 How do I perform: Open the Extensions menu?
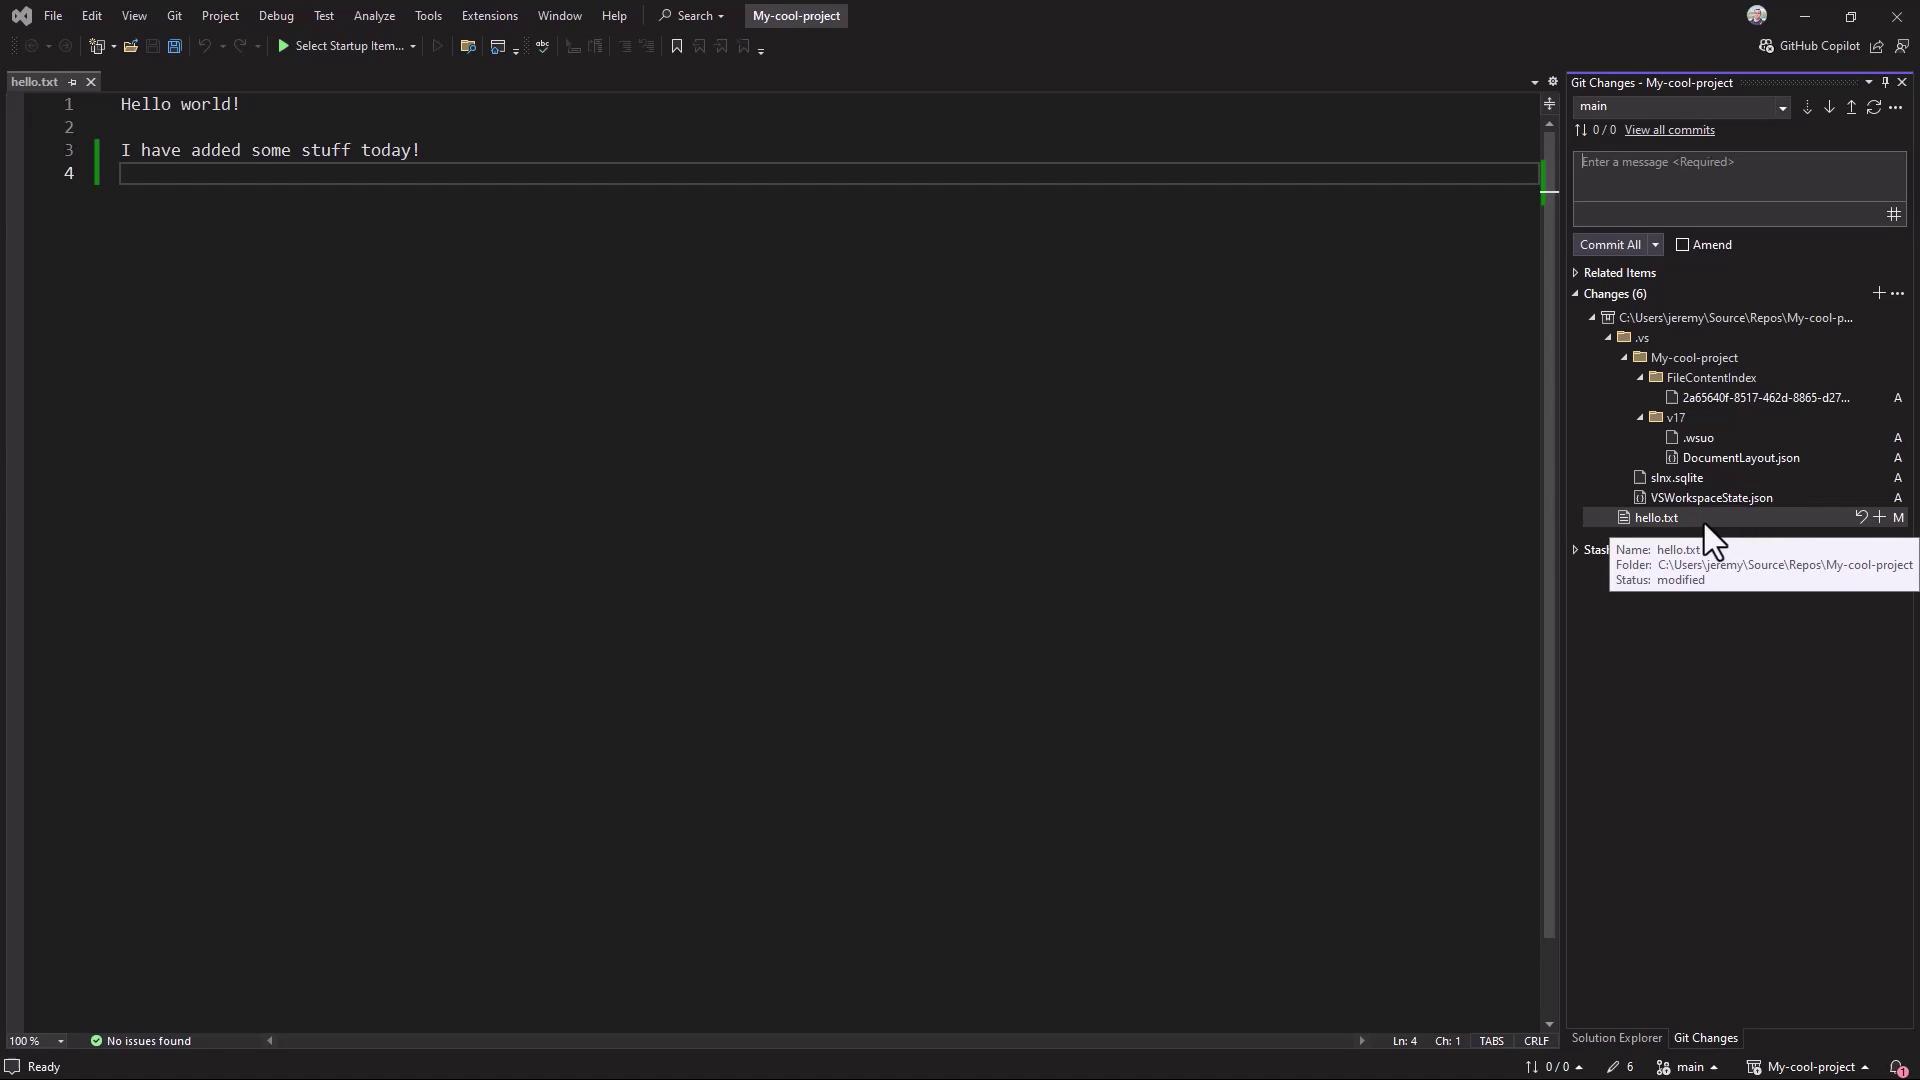[x=489, y=16]
